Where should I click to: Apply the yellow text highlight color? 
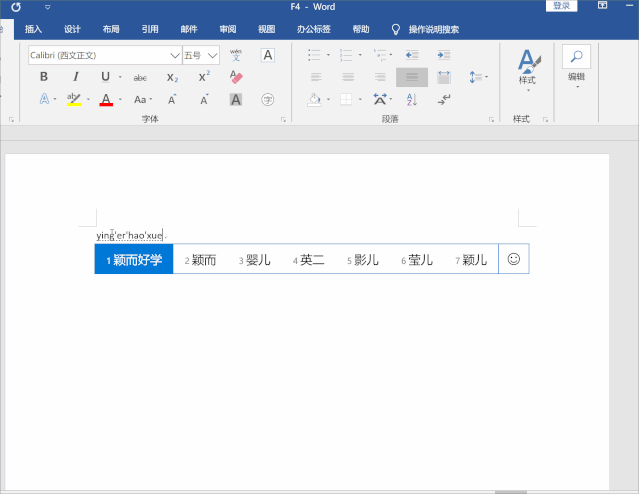(x=74, y=99)
